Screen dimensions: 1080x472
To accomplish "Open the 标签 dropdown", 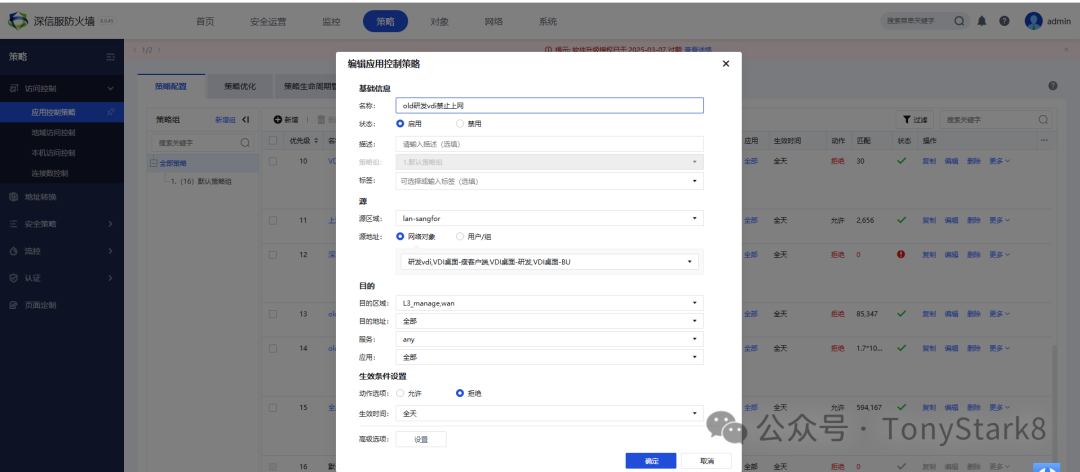I will tap(550, 181).
